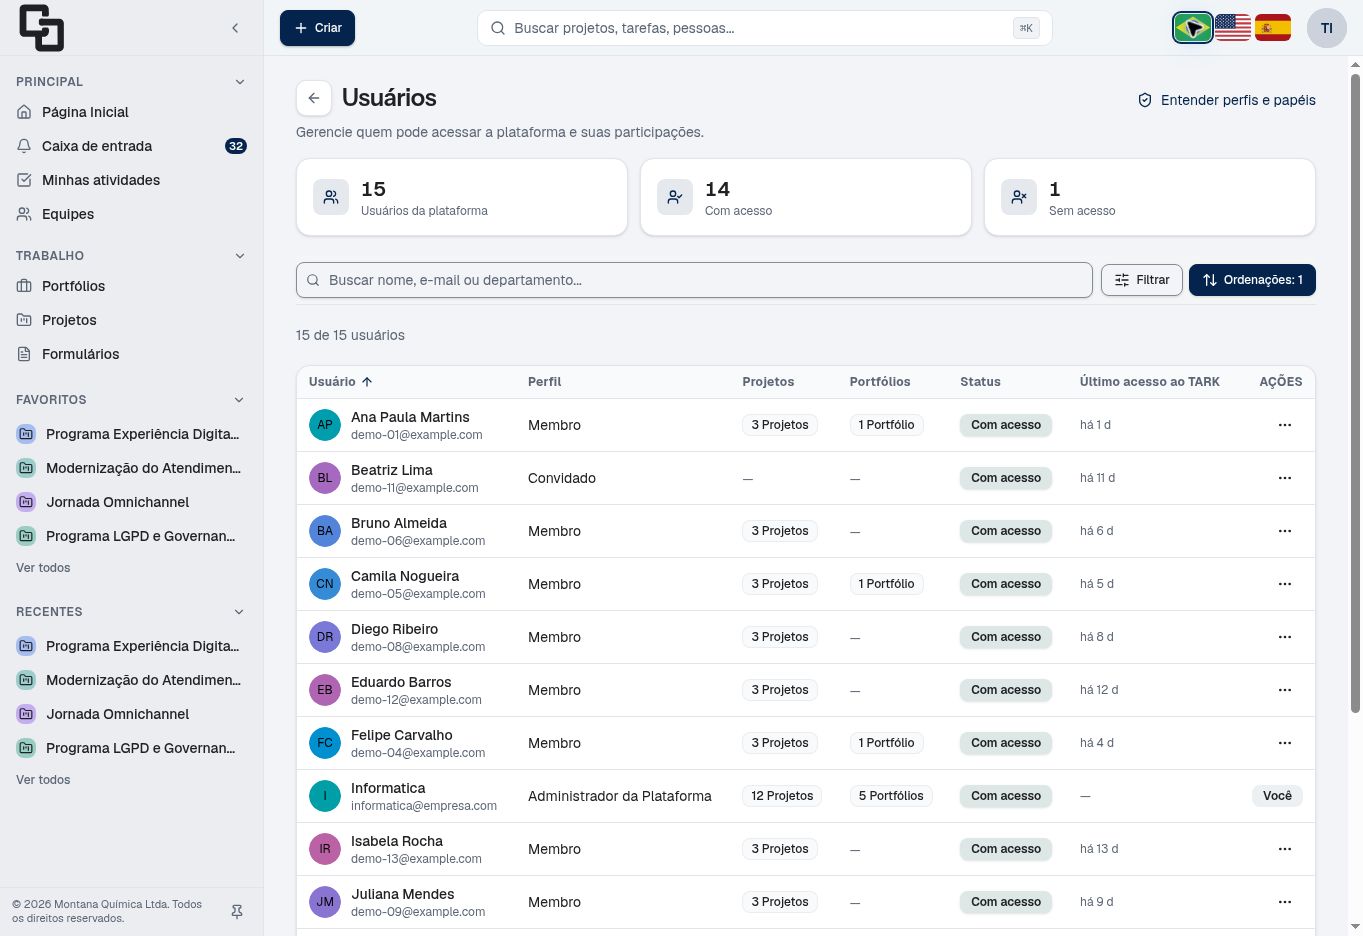Screen dimensions: 1363x936
Task: Collapse the TRABALHO section
Action: (x=239, y=256)
